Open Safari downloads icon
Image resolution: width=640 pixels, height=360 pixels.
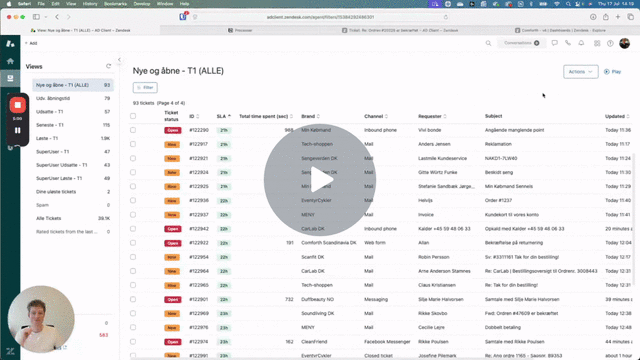[593, 17]
